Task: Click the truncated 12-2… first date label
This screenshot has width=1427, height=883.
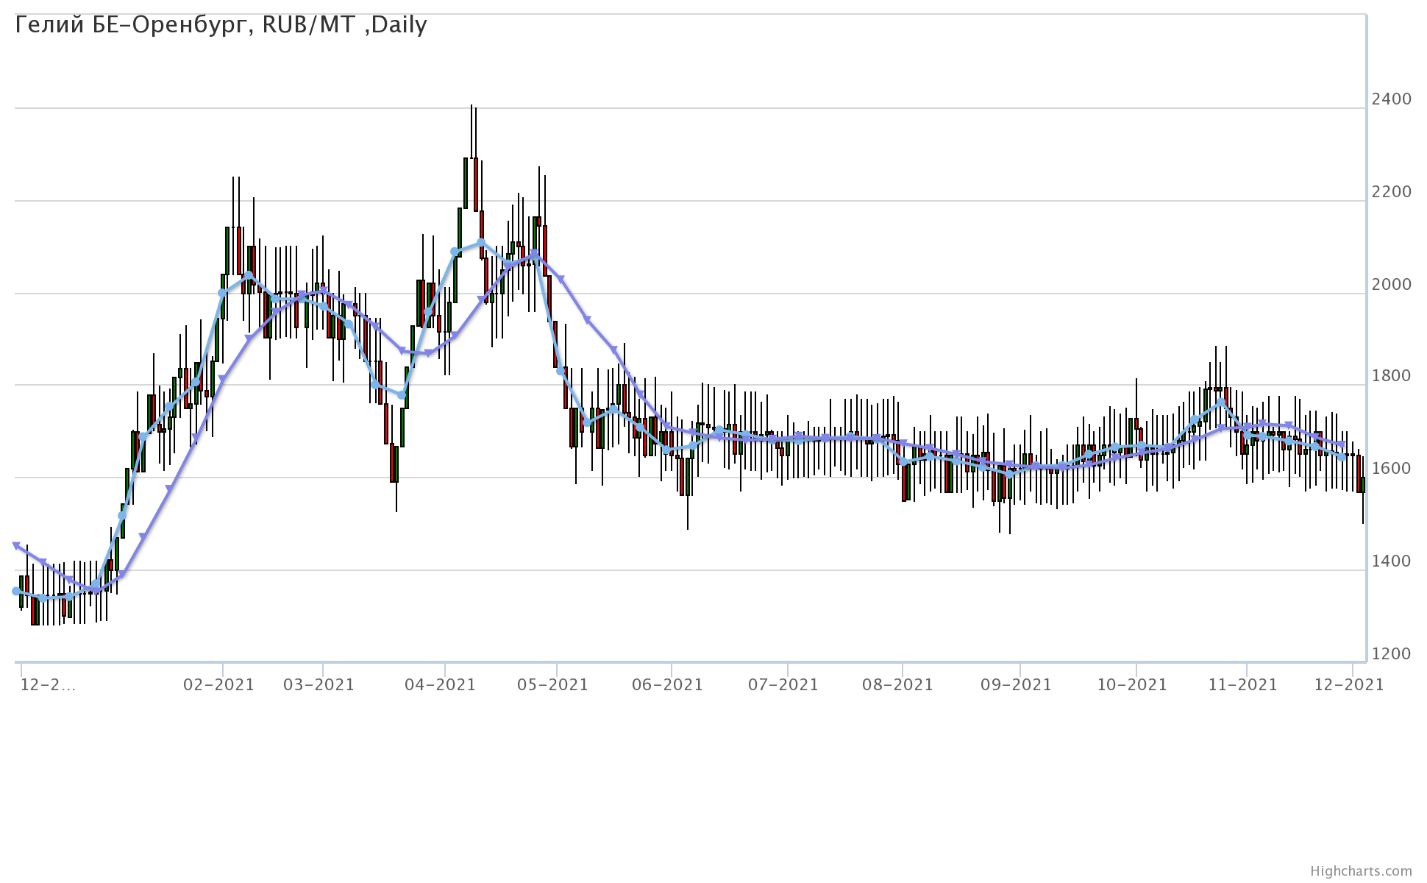Action: pyautogui.click(x=47, y=684)
